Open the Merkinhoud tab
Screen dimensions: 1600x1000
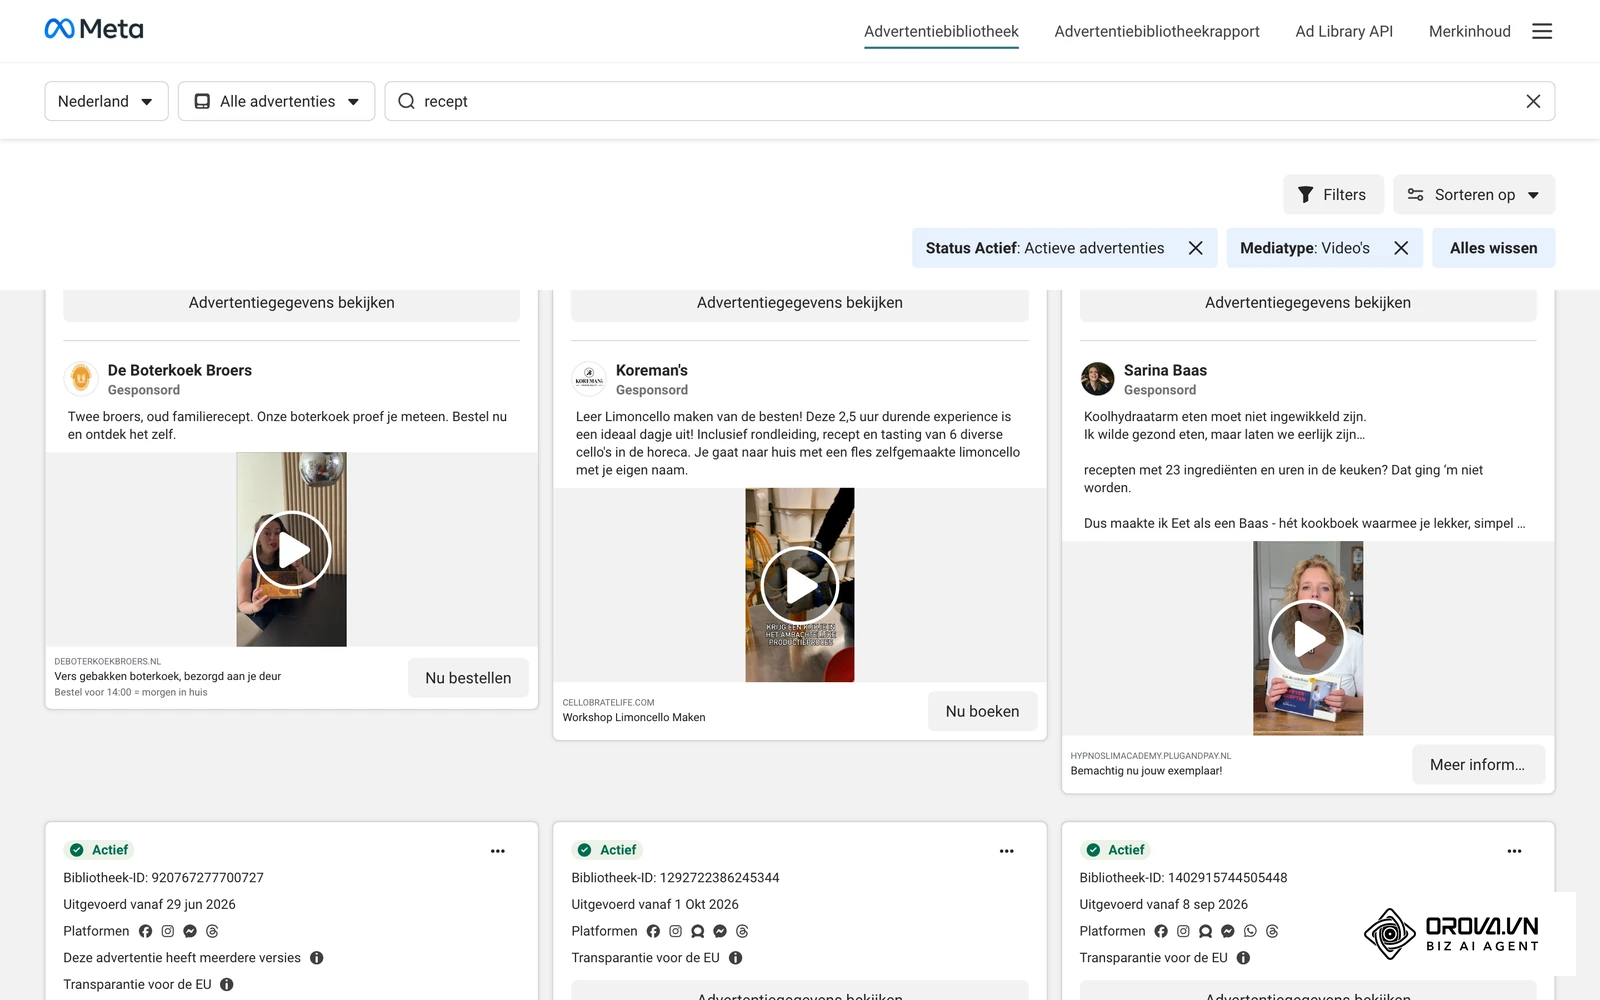coord(1469,31)
